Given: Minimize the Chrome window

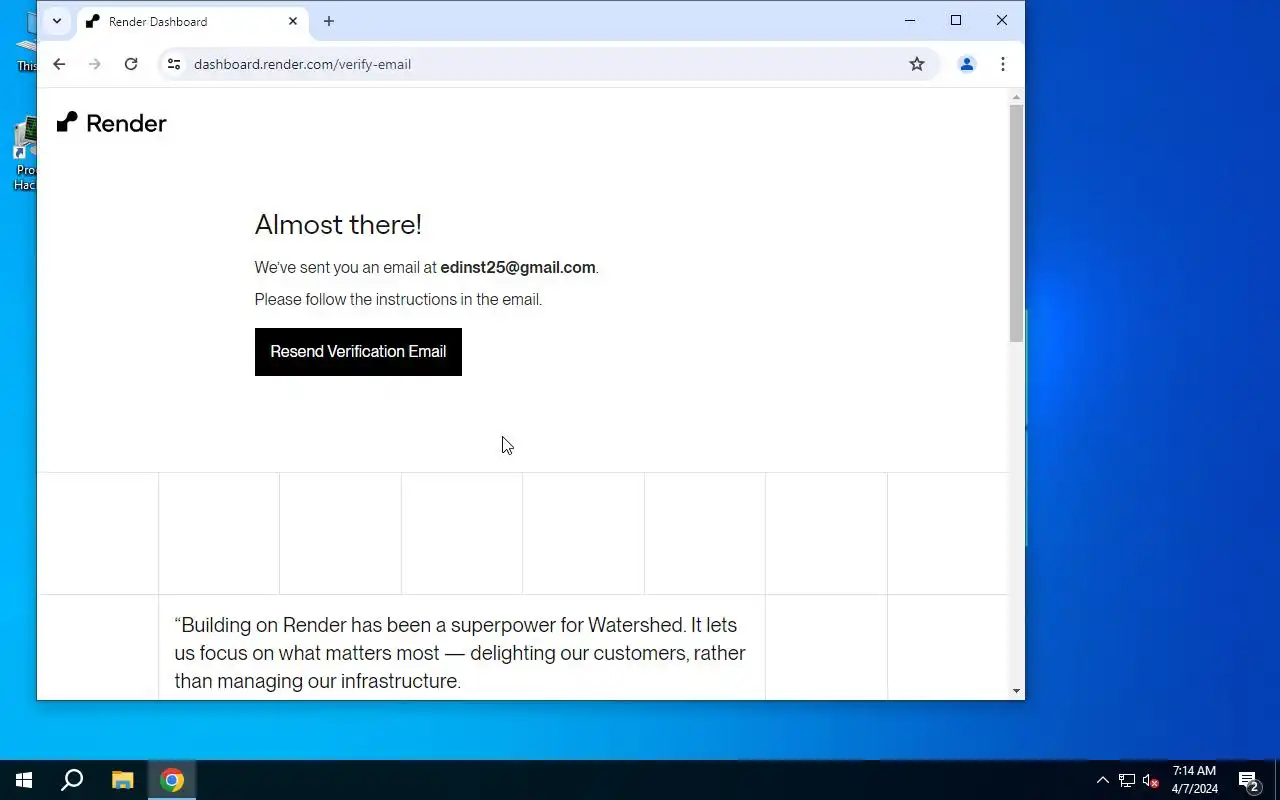Looking at the screenshot, I should point(910,20).
